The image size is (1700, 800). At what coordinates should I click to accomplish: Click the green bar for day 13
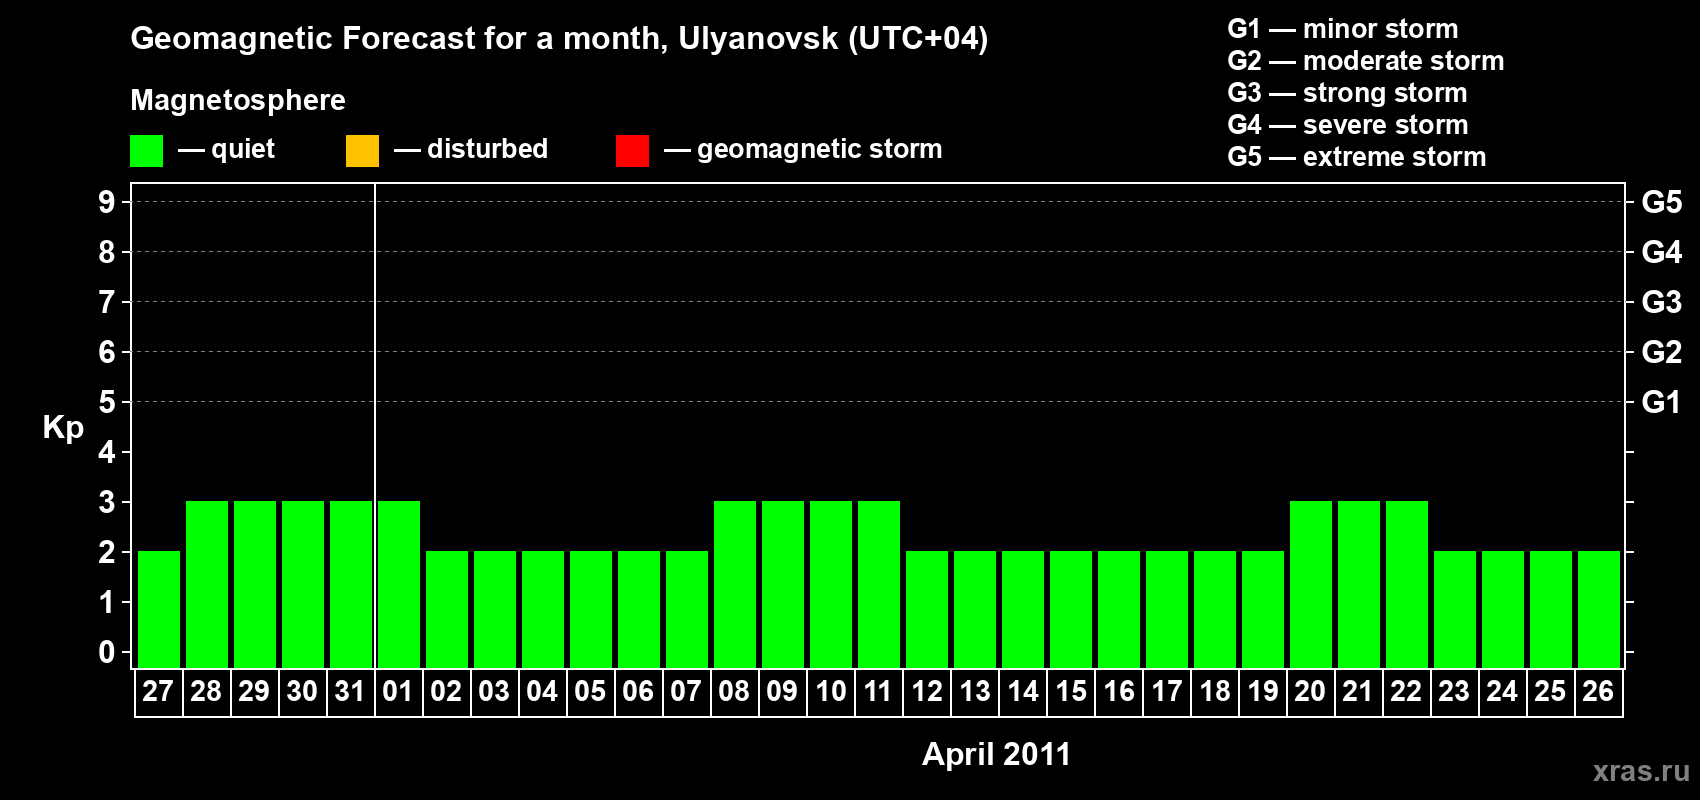click(975, 609)
